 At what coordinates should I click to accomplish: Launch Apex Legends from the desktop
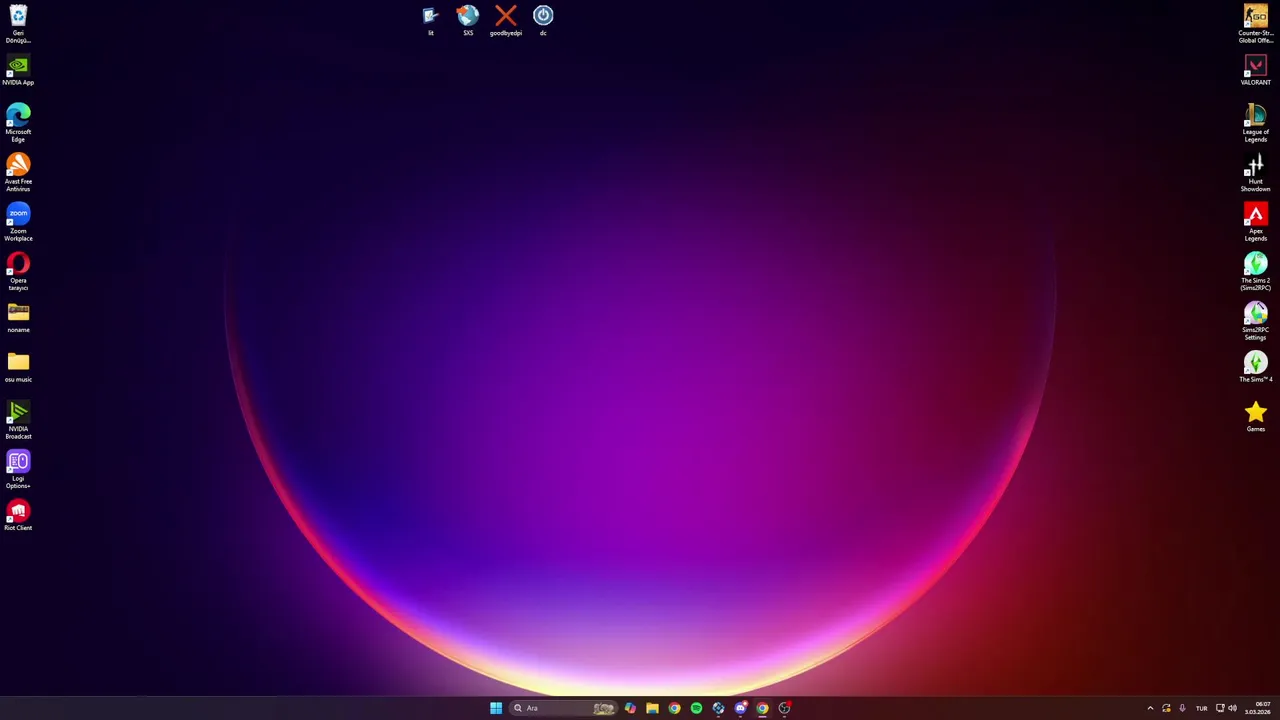pos(1256,222)
